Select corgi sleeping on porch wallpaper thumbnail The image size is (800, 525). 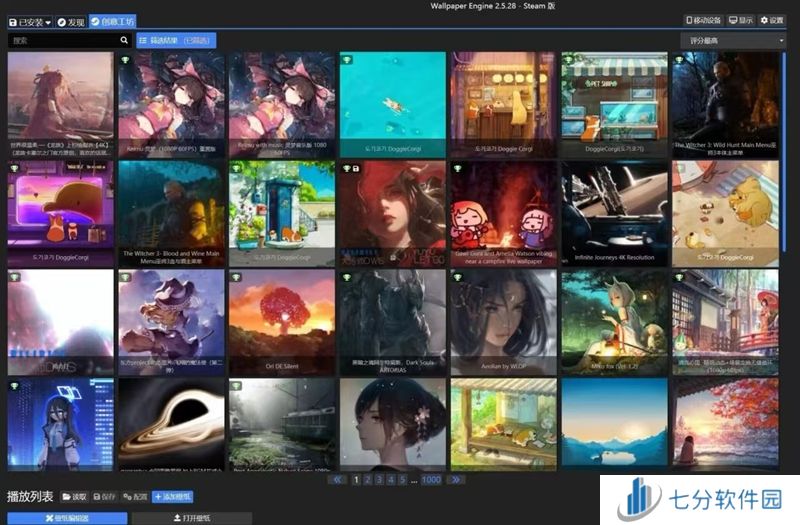pyautogui.click(x=504, y=424)
